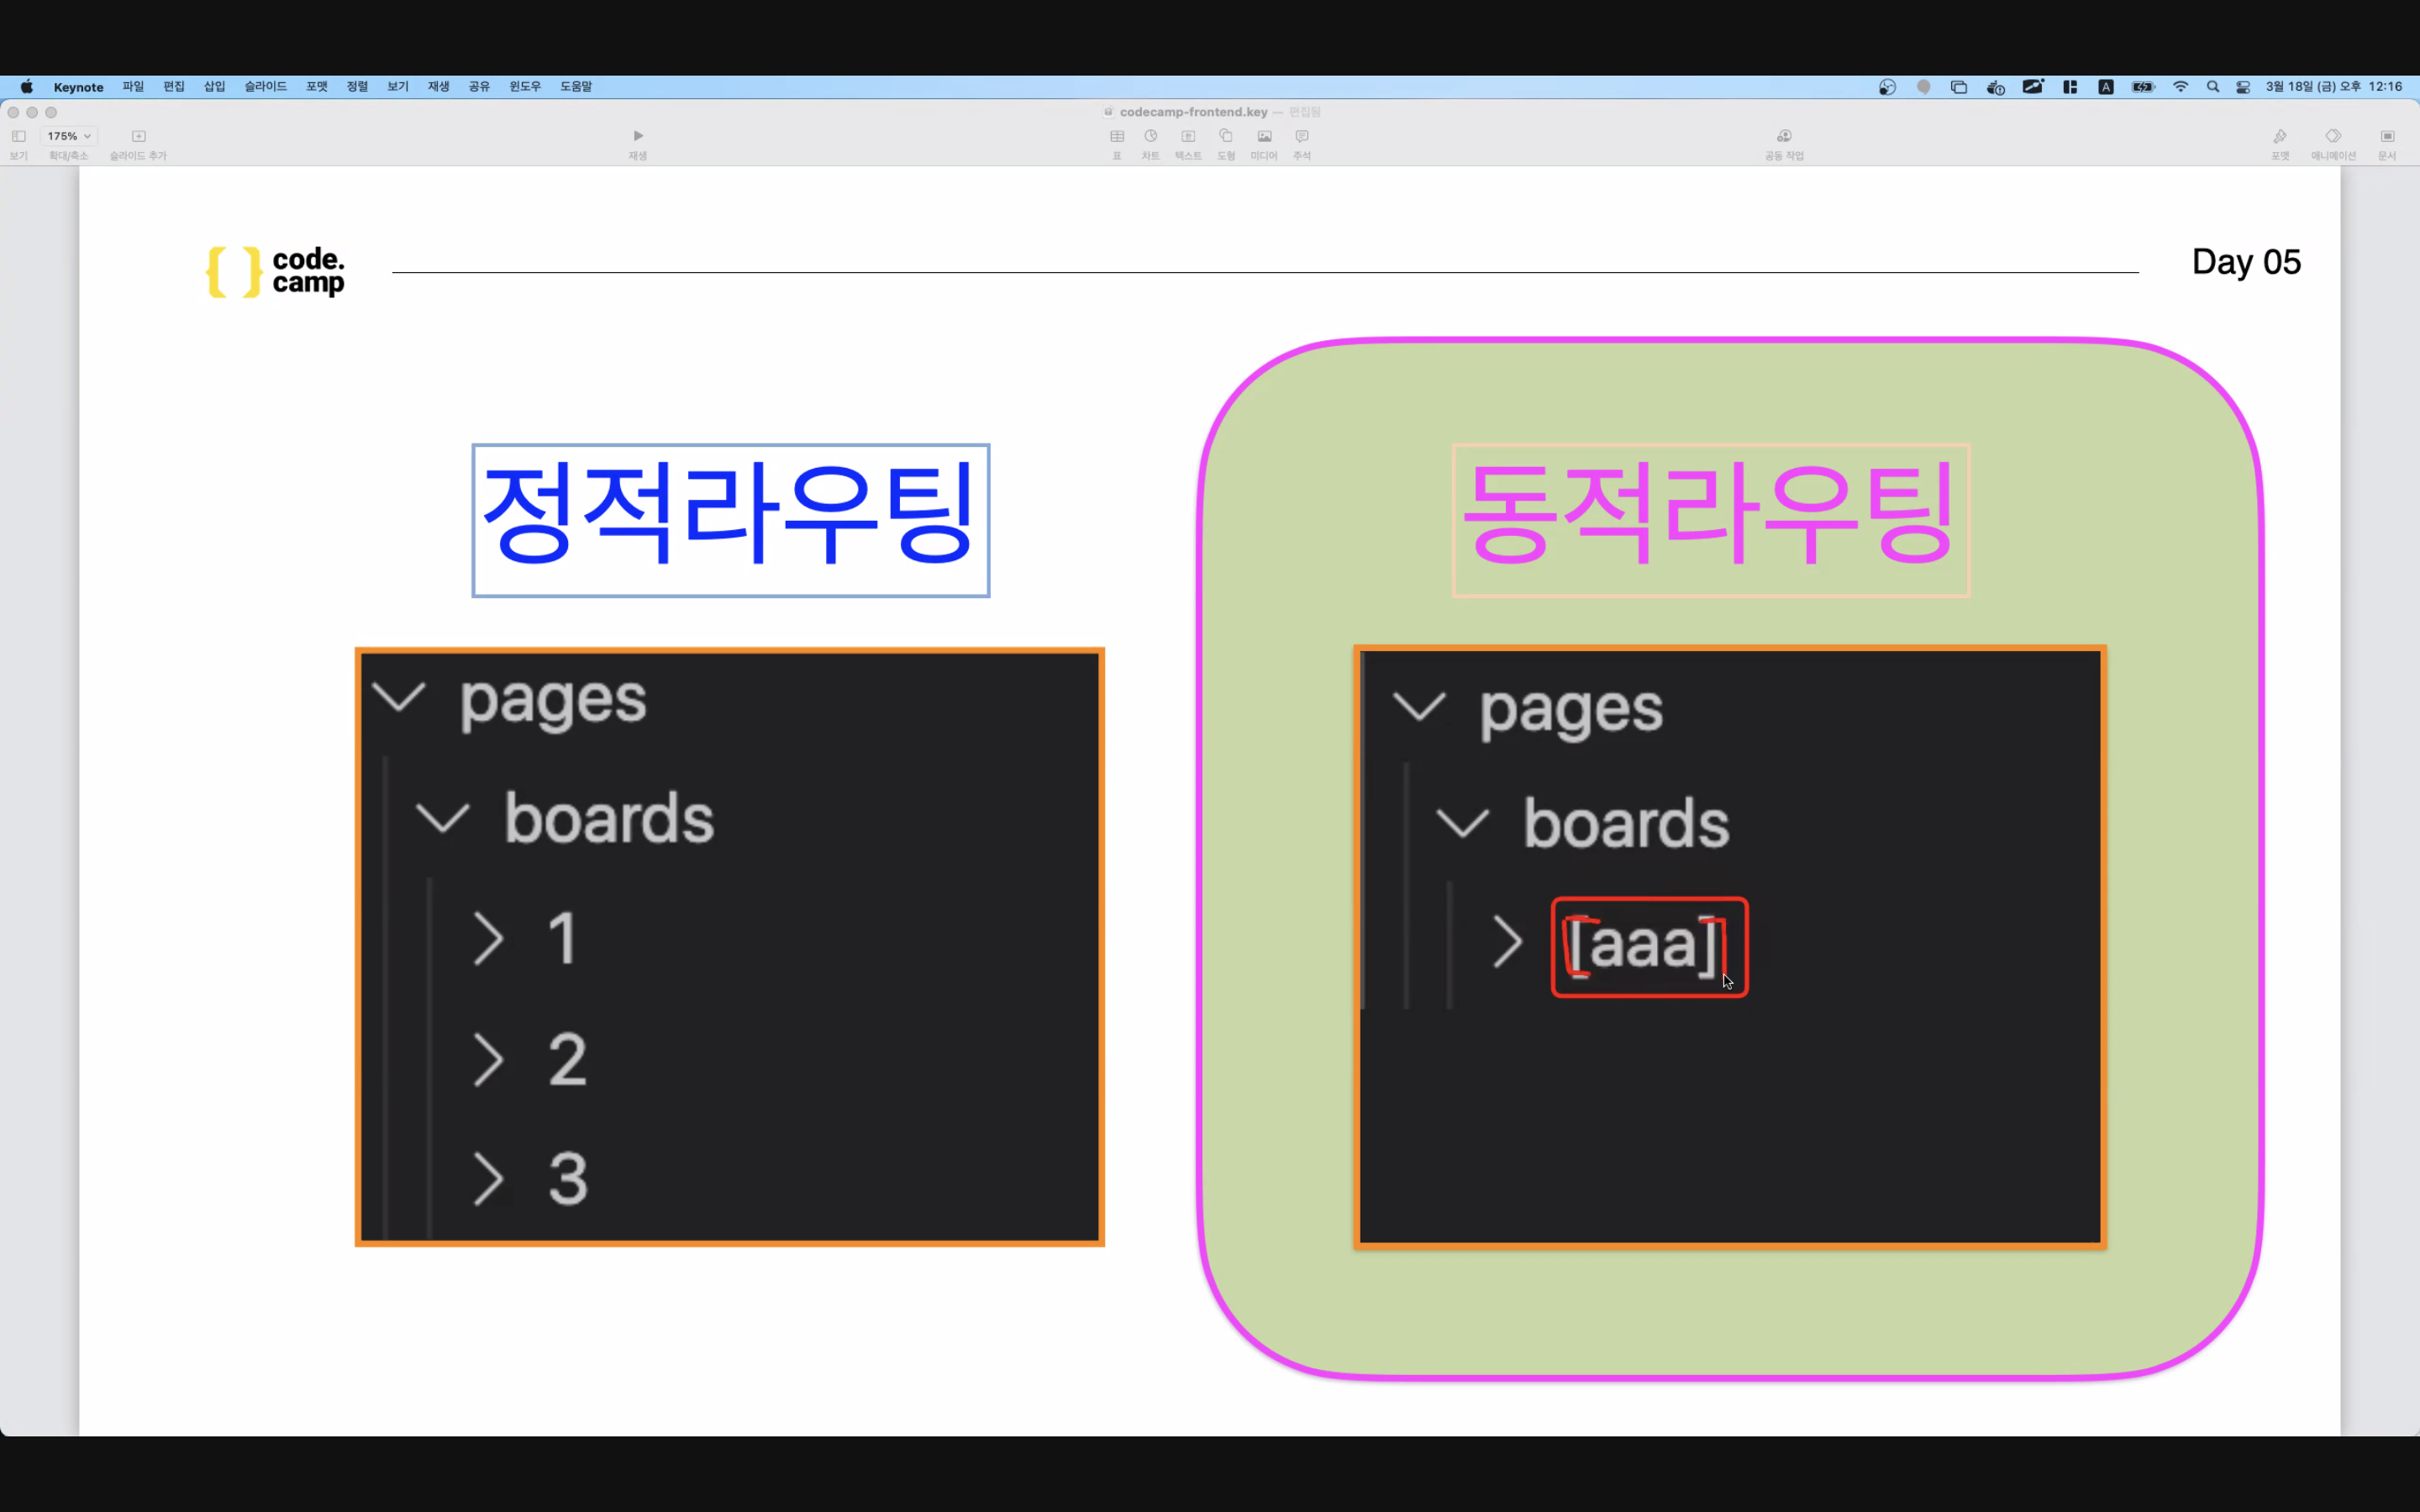Screen dimensions: 2420x1512
Task: Add a comment with 주석 icon
Action: click(x=1302, y=136)
